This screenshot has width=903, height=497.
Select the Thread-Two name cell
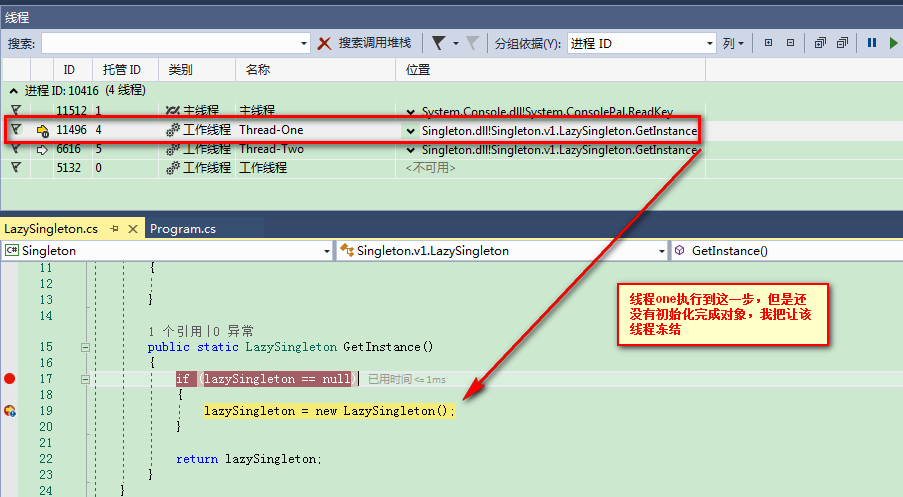[271, 149]
